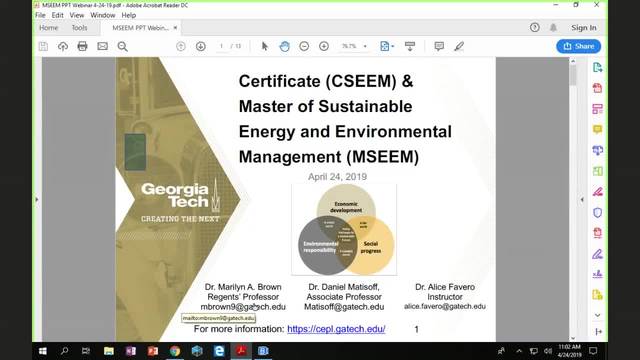Open the cepl.gatech.edu hyperlink
The image size is (640, 360).
point(336,329)
